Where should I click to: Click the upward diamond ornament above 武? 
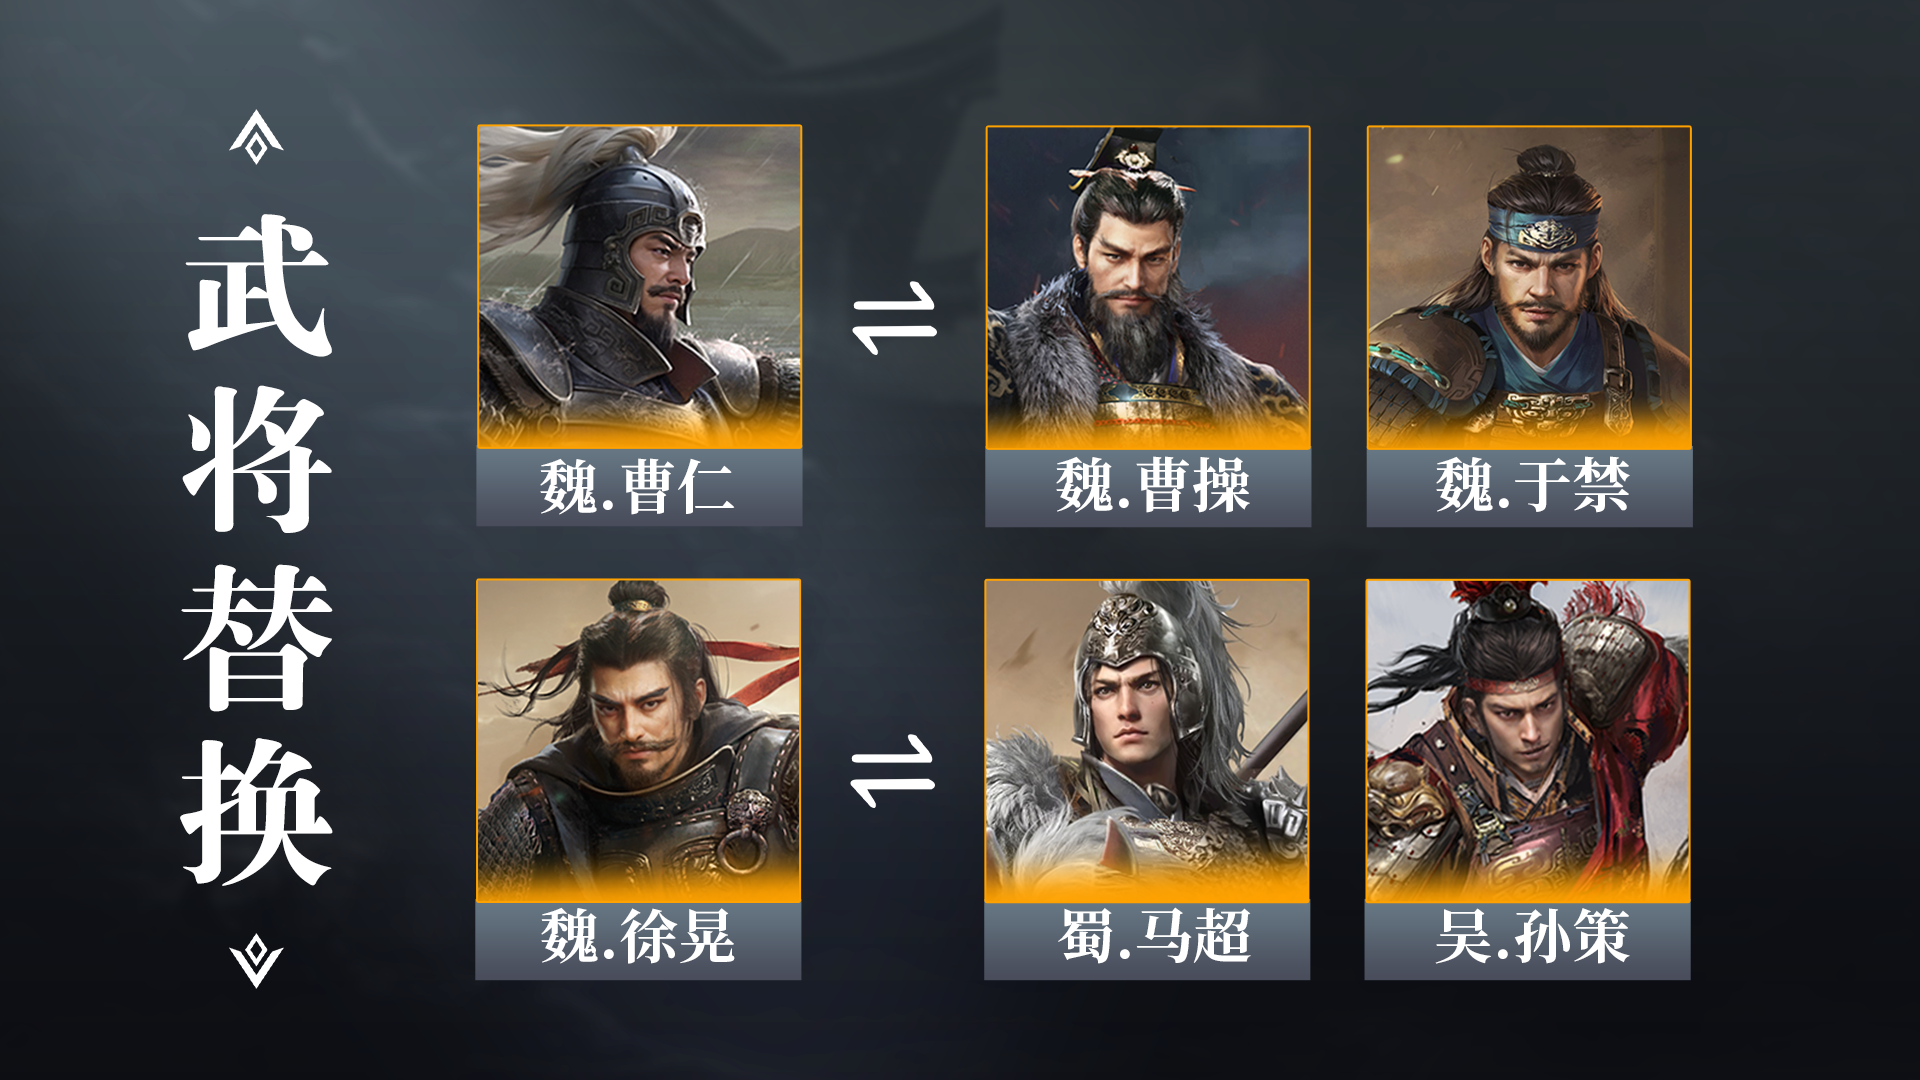256,137
